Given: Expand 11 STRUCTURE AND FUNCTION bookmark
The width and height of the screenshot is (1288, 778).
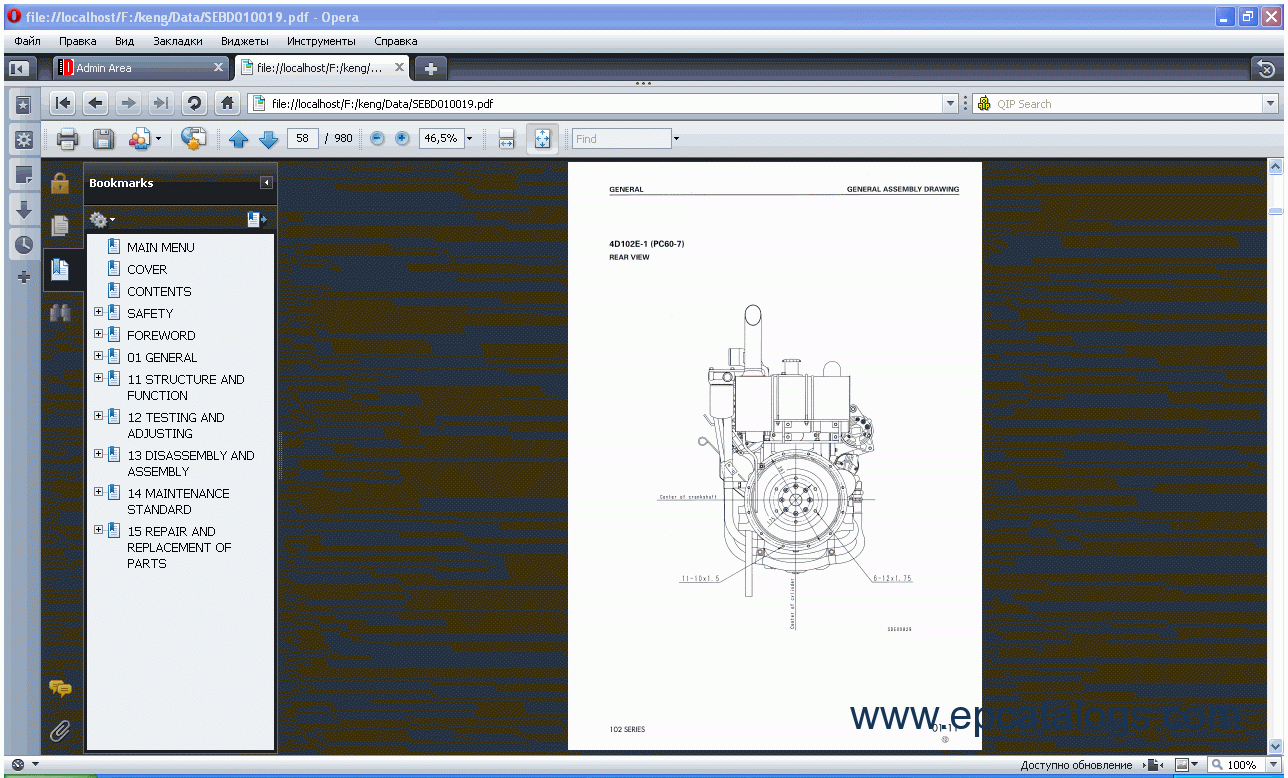Looking at the screenshot, I should coord(98,378).
